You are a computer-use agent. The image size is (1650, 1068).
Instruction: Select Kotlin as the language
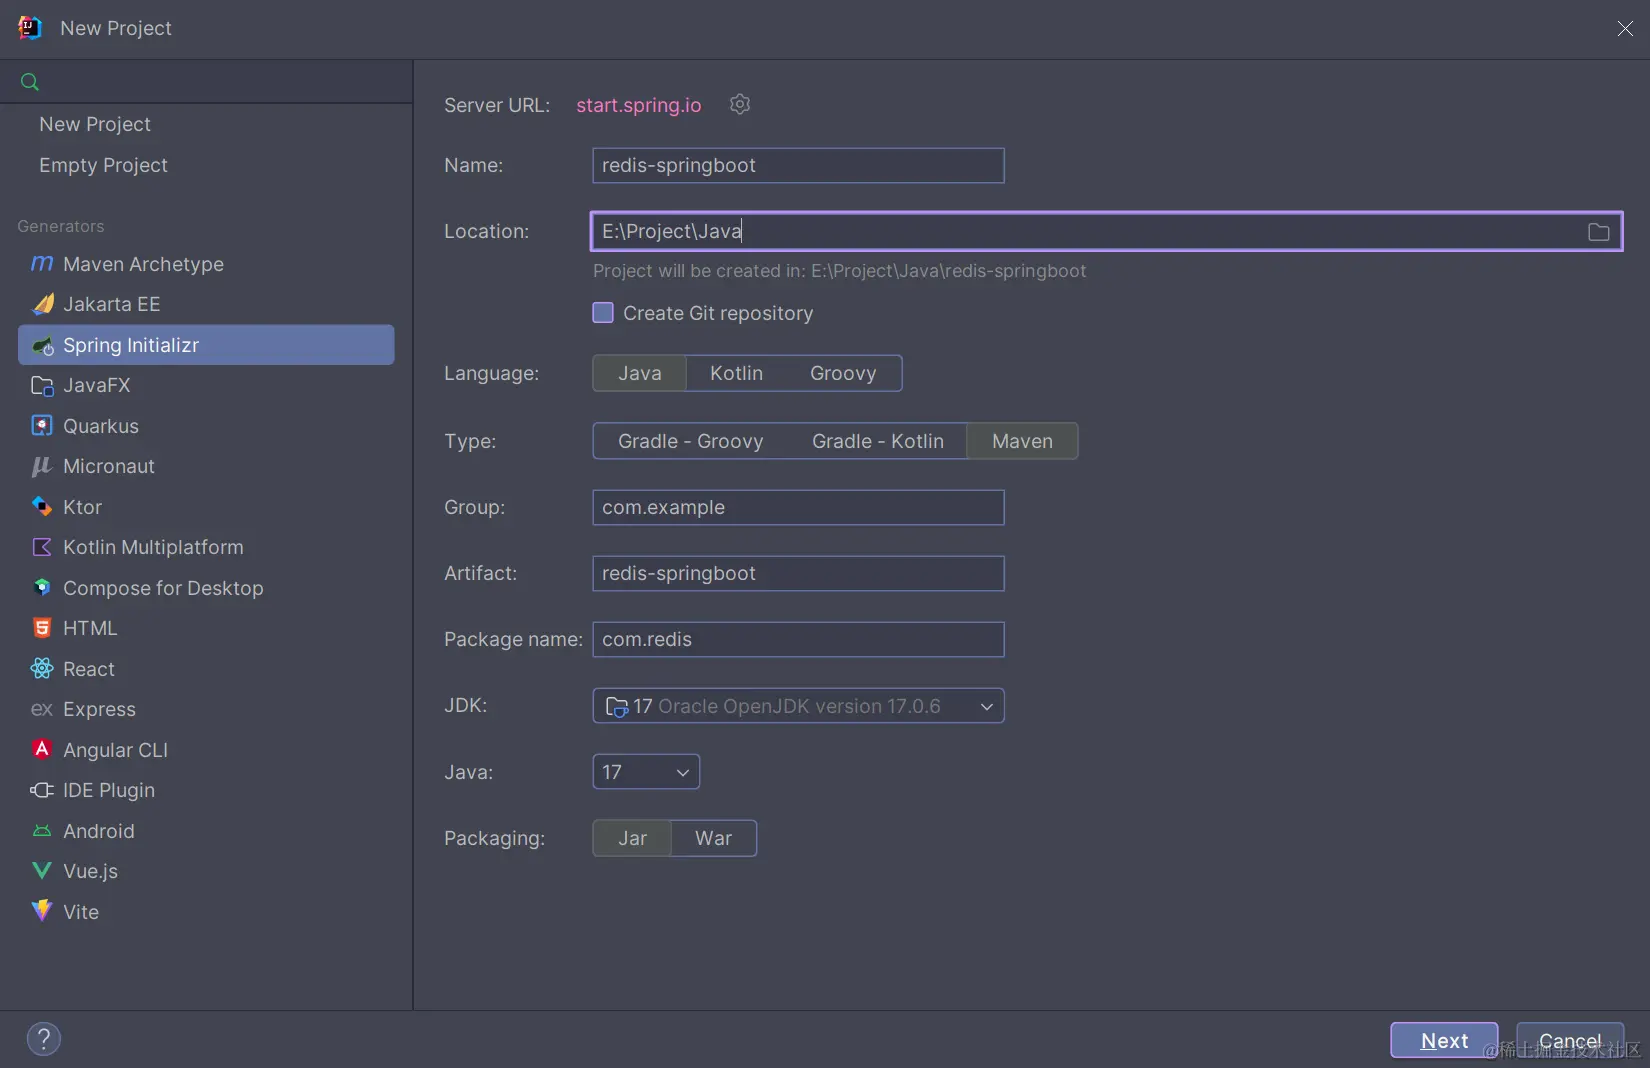click(x=736, y=373)
